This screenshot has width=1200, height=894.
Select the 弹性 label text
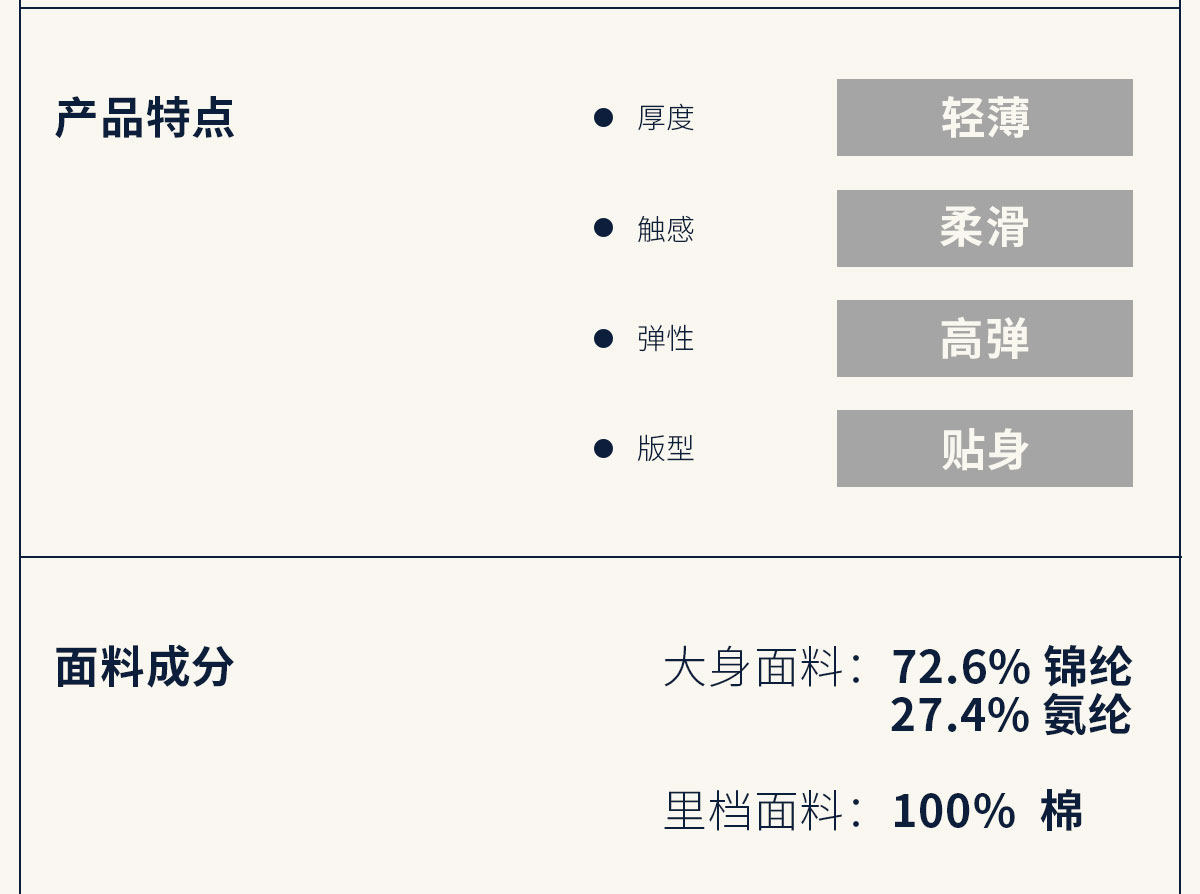665,339
